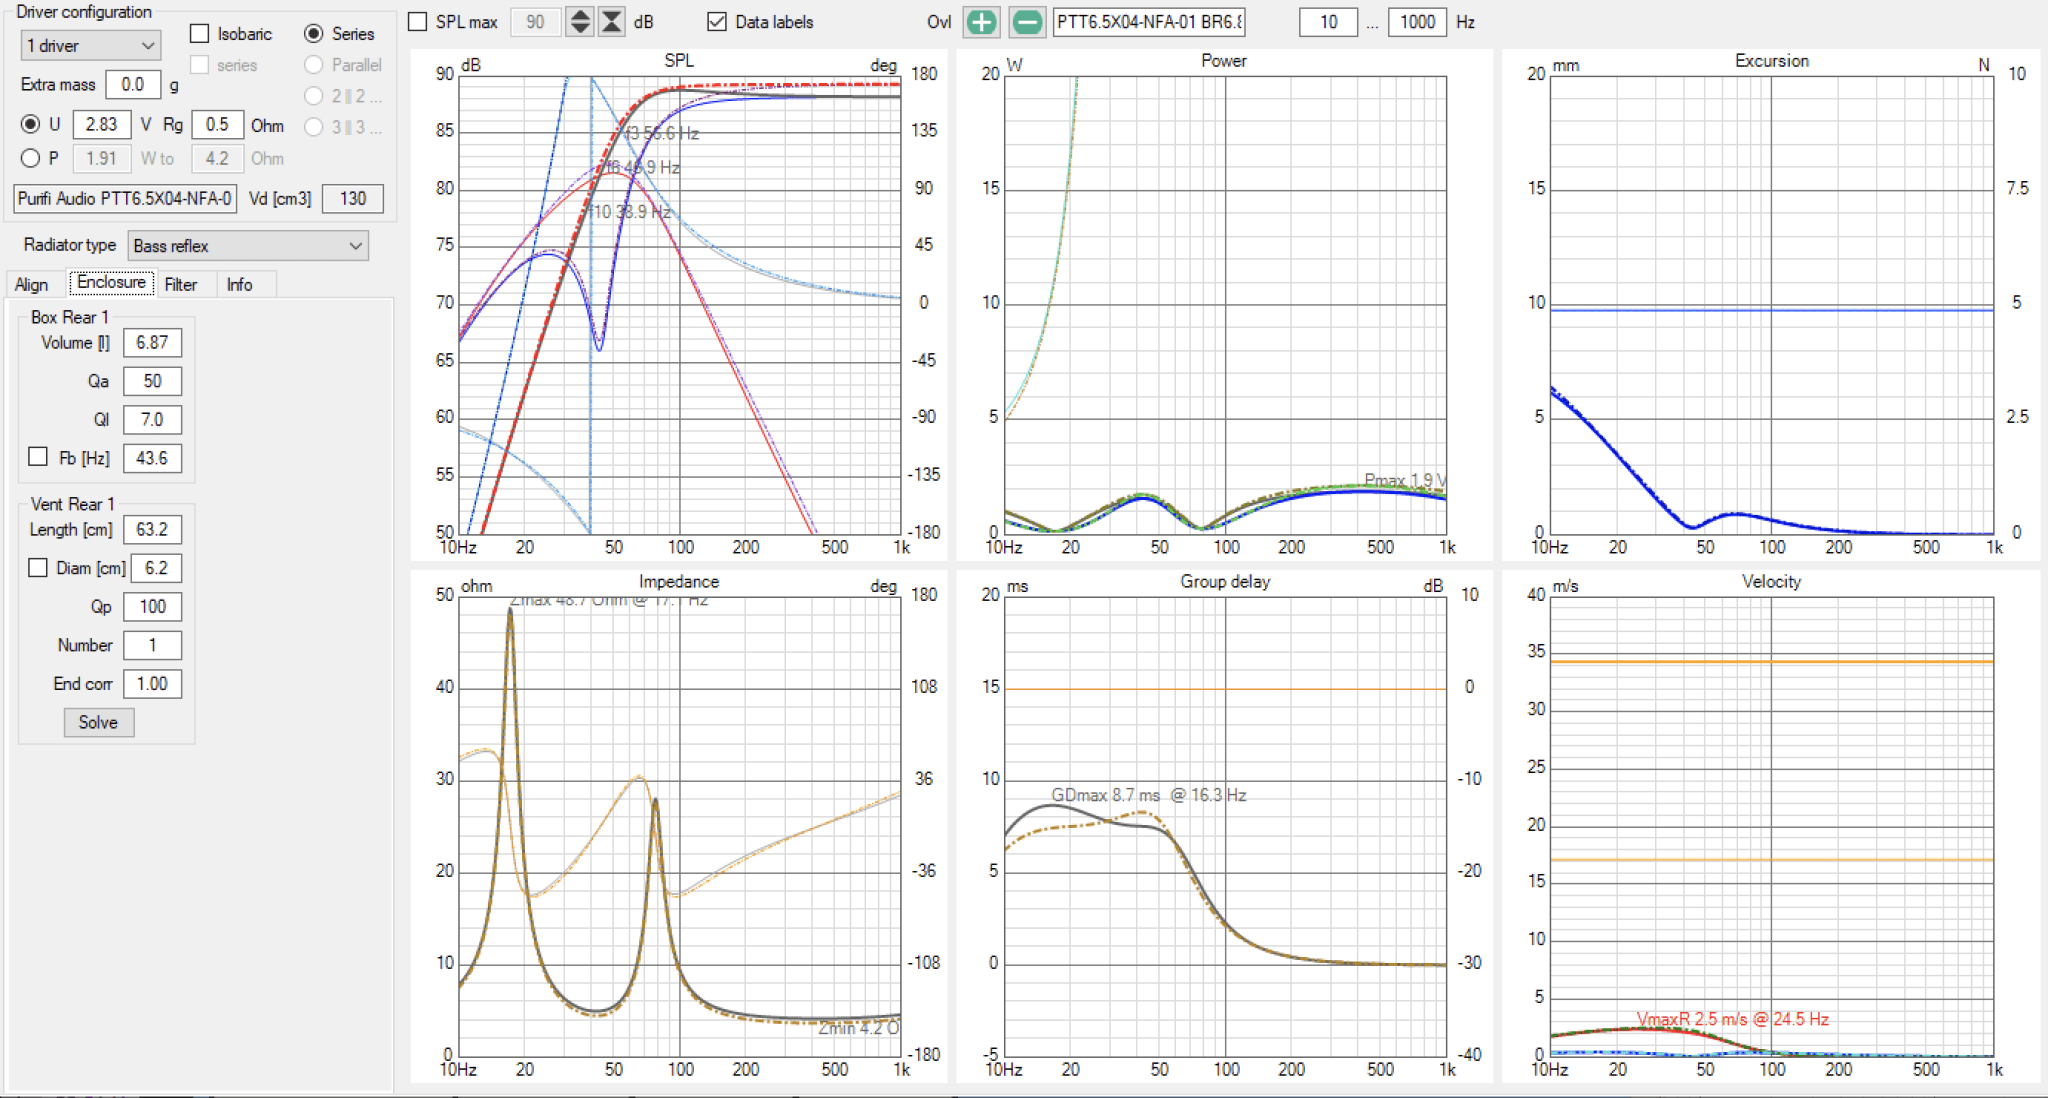Edit the lower frequency limit 10 field
Screen dimensions: 2048x1098
pyautogui.click(x=1328, y=22)
